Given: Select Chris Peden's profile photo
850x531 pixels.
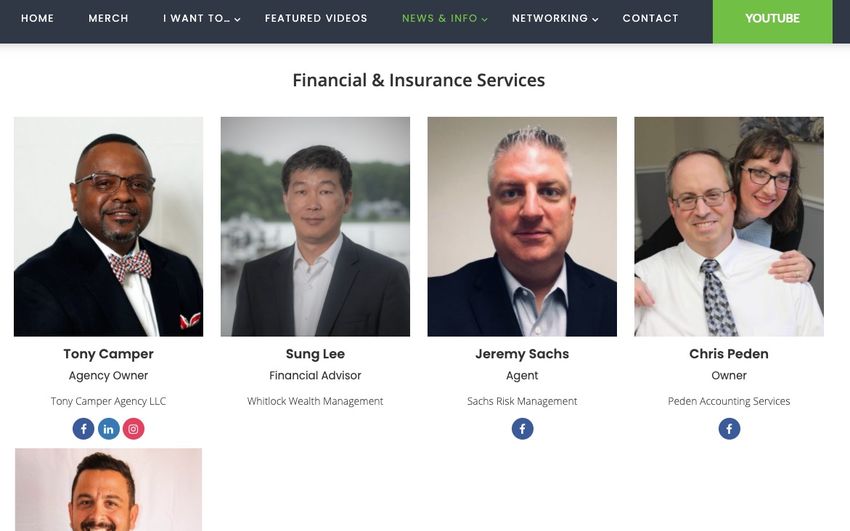Looking at the screenshot, I should tap(729, 226).
